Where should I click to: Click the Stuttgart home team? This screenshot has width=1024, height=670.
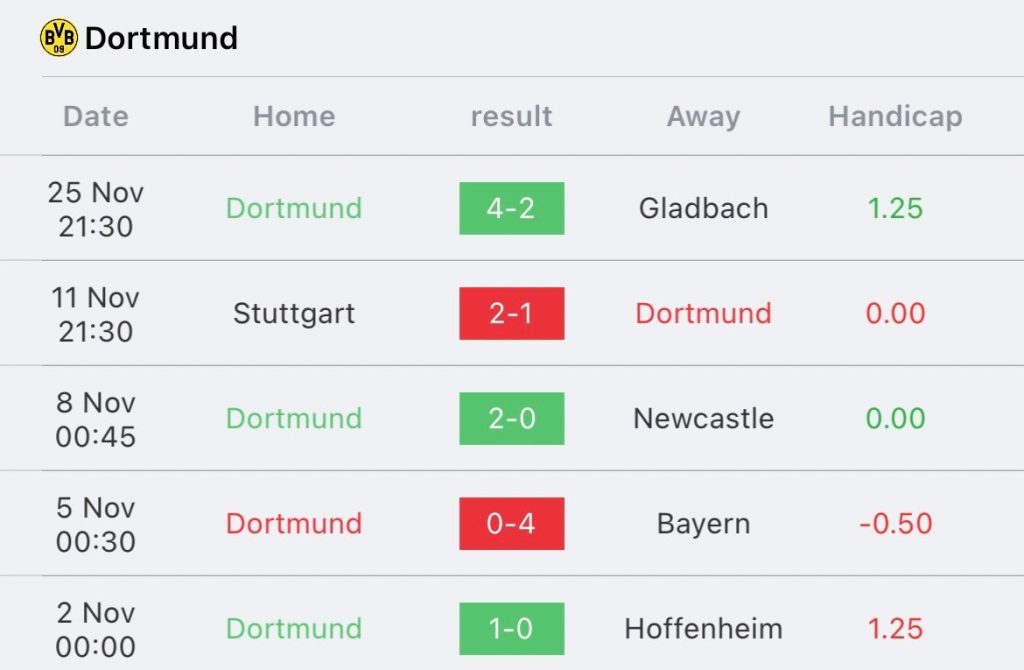coord(294,314)
